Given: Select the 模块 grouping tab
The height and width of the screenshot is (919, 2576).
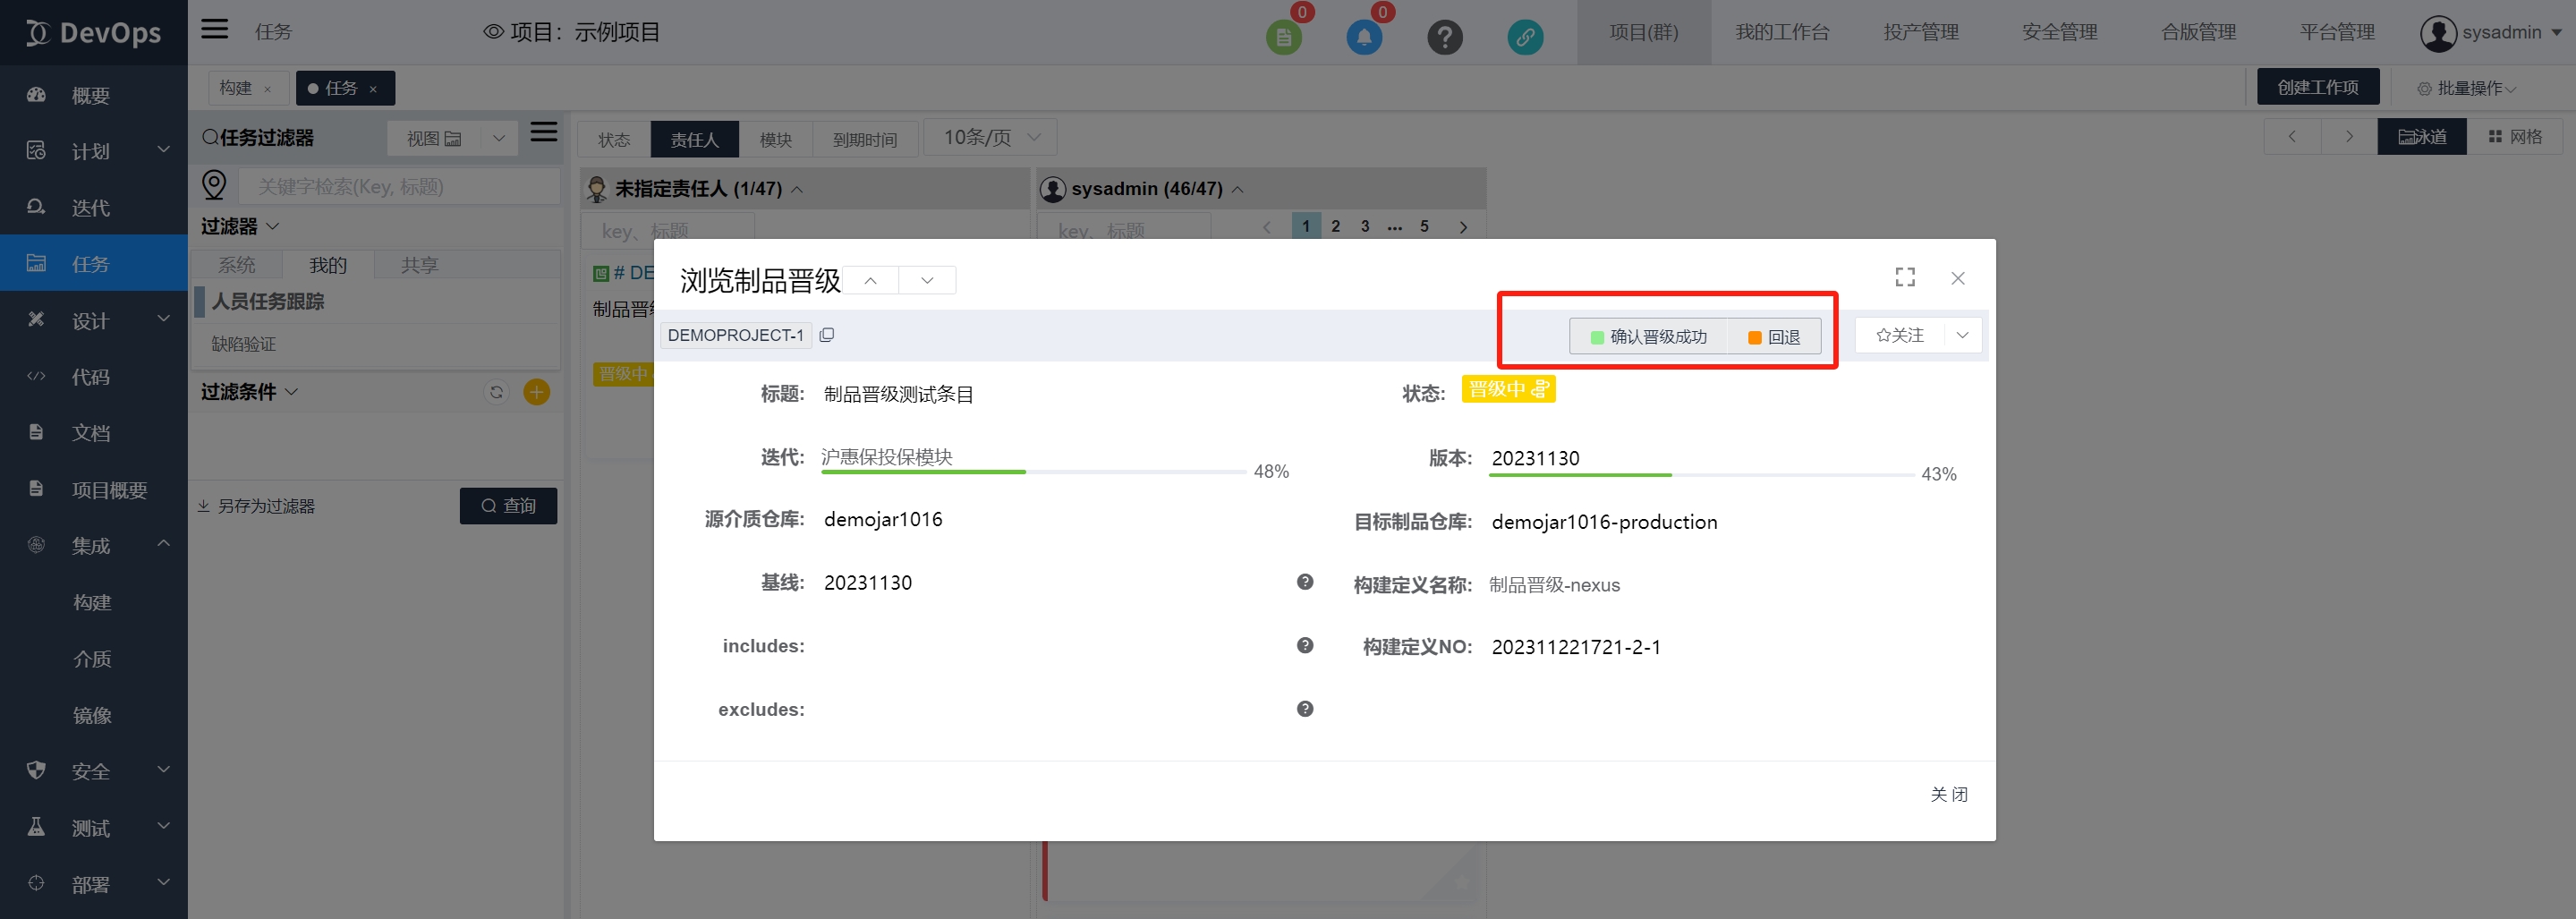Looking at the screenshot, I should [x=775, y=139].
